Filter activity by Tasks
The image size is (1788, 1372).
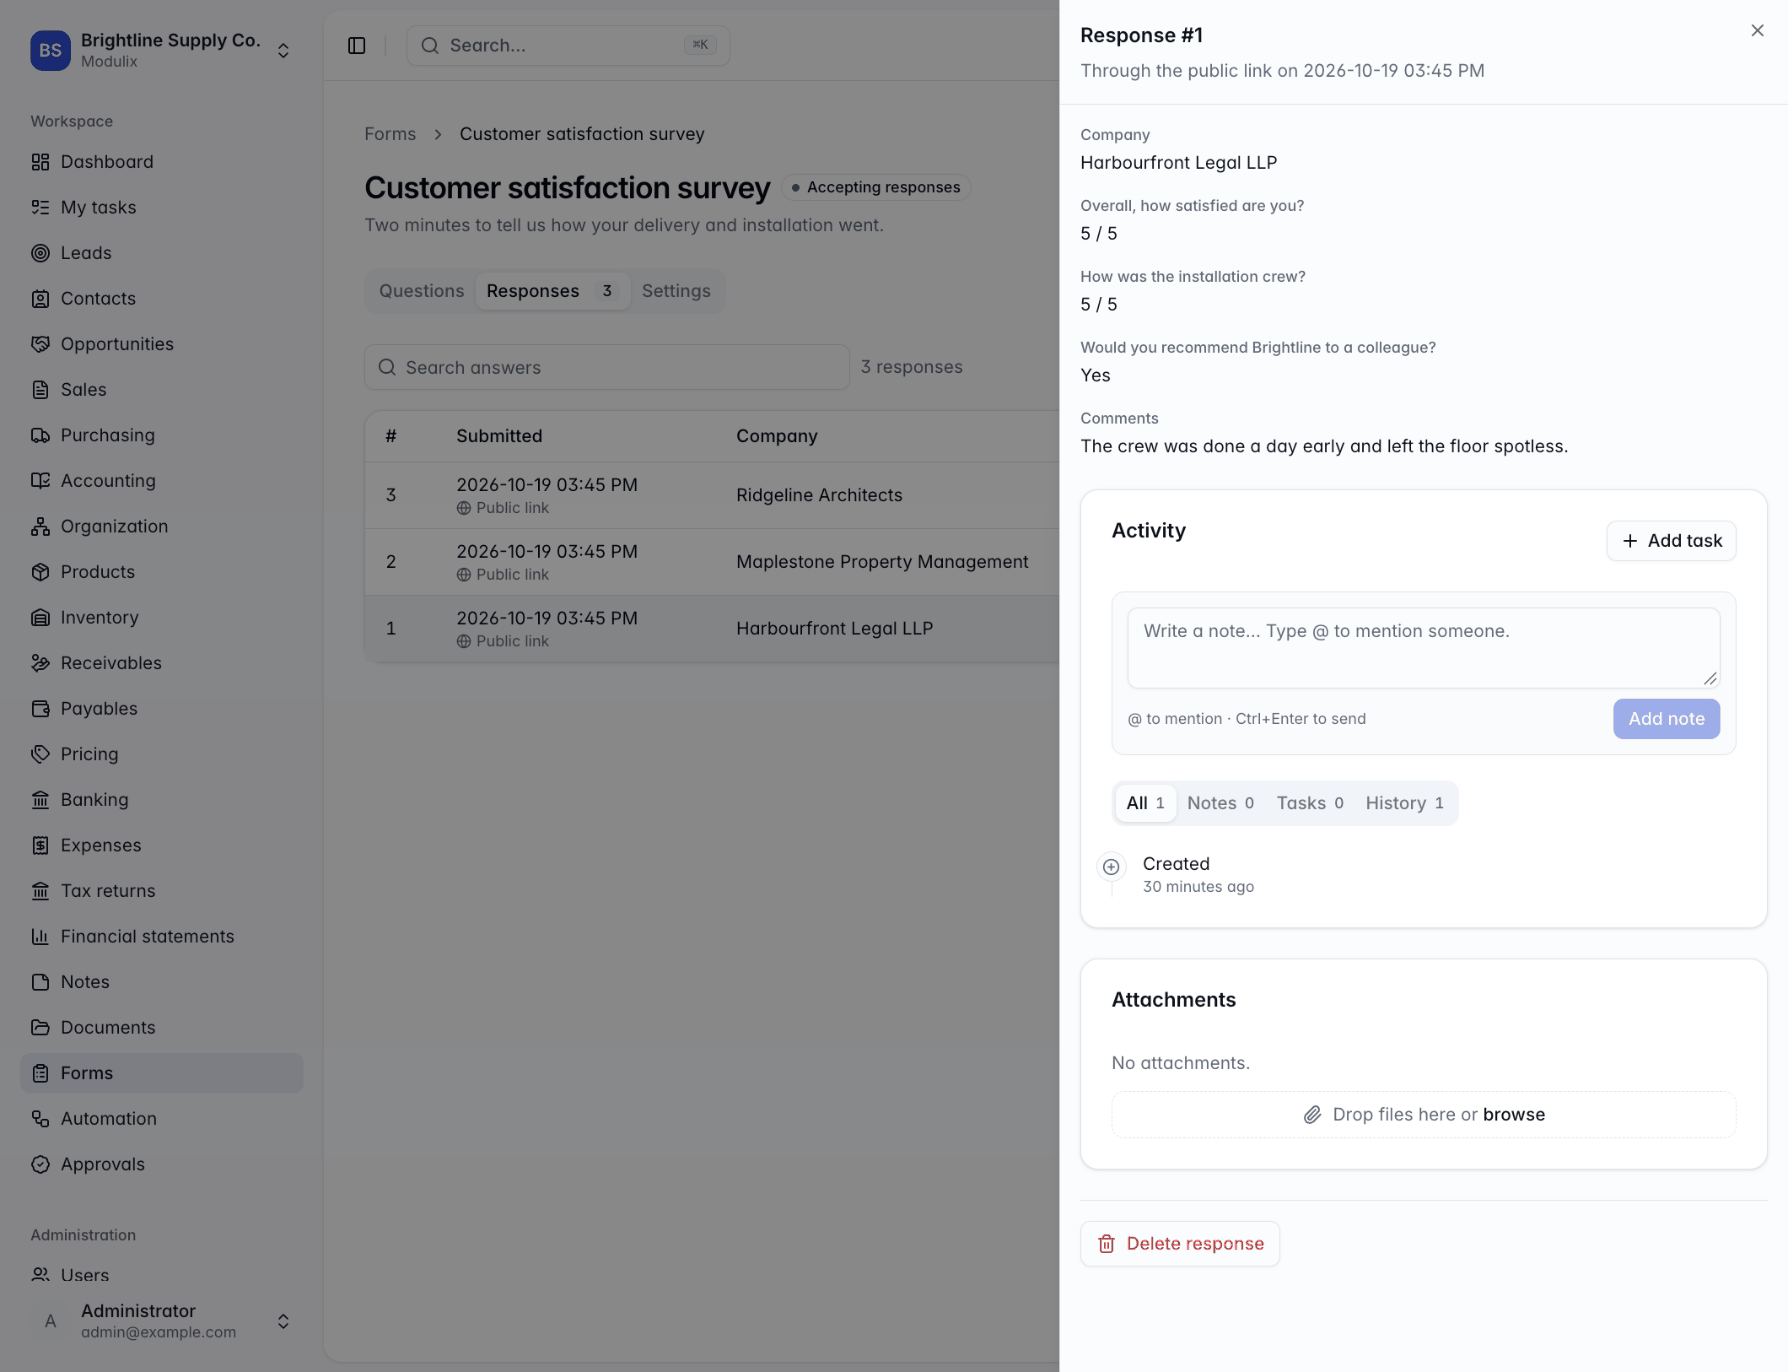pos(1310,803)
